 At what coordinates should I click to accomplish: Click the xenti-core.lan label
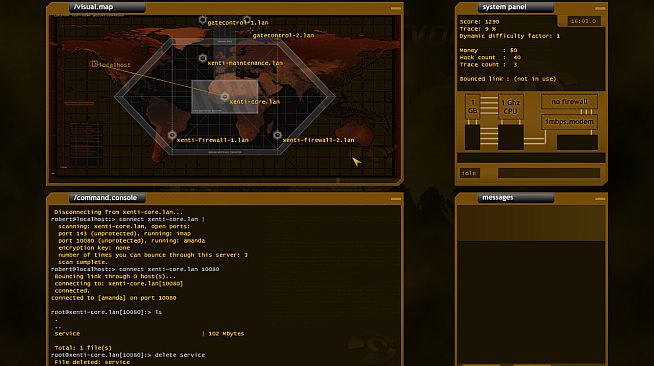pos(255,102)
